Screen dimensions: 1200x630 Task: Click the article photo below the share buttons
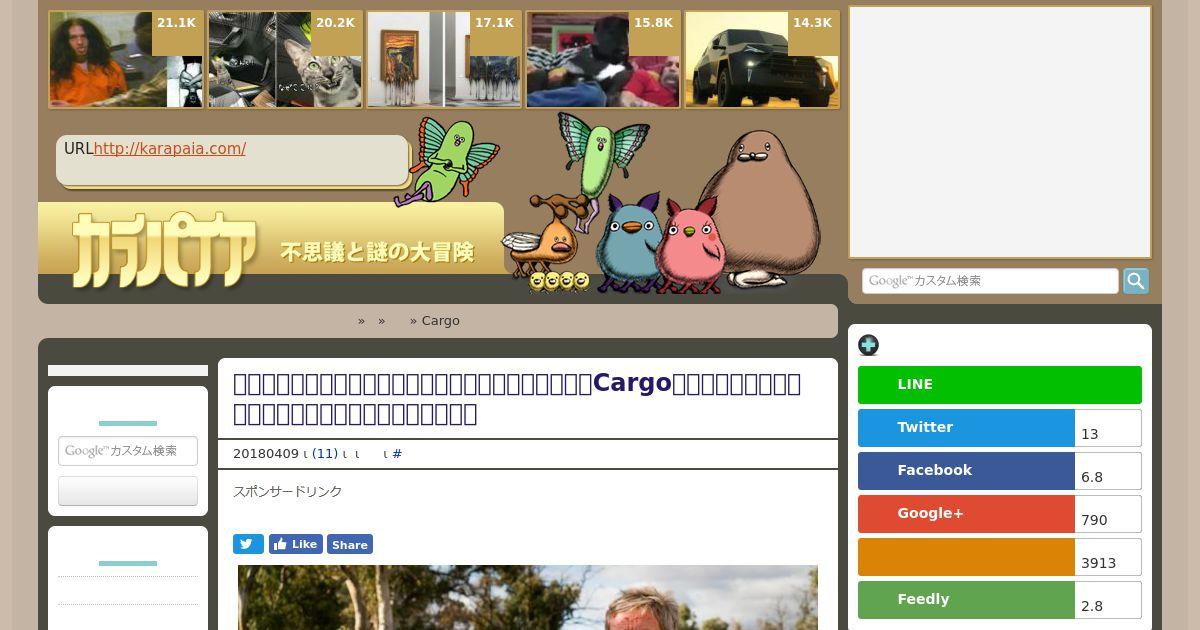[528, 597]
